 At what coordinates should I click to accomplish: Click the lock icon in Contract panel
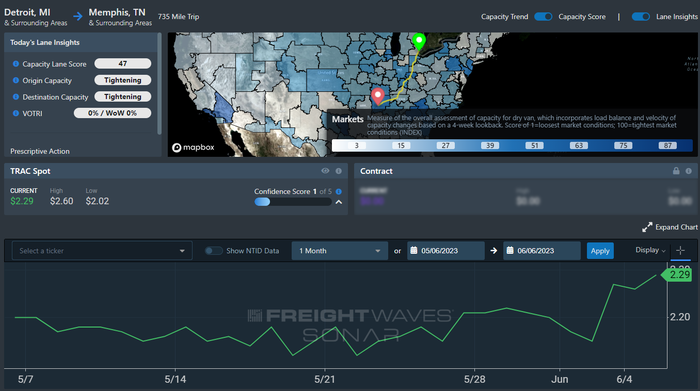coord(676,171)
